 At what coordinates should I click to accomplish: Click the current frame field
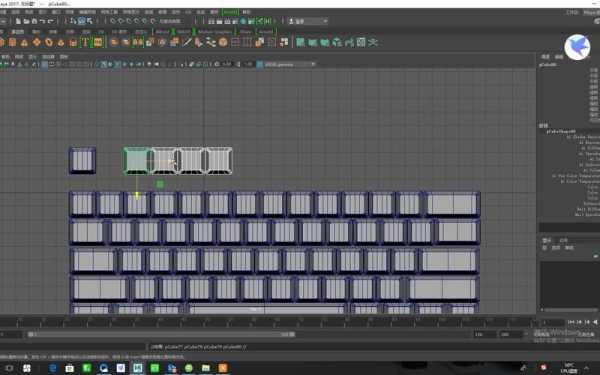click(x=552, y=323)
